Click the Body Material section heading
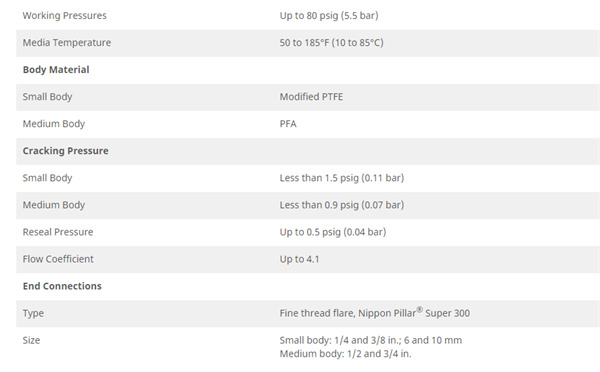 [x=56, y=70]
